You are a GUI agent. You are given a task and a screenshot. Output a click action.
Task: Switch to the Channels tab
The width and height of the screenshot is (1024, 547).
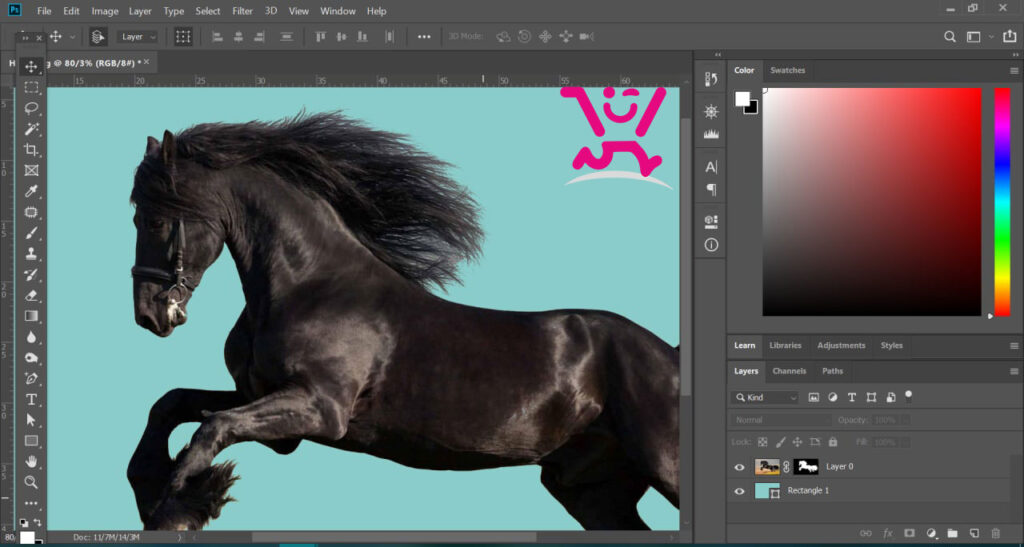coord(789,371)
